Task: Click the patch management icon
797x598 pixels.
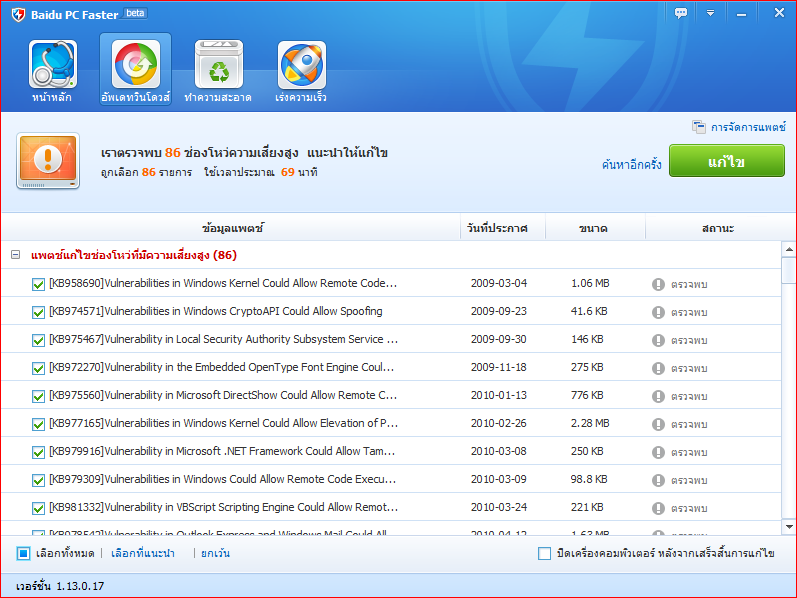Action: pyautogui.click(x=698, y=127)
